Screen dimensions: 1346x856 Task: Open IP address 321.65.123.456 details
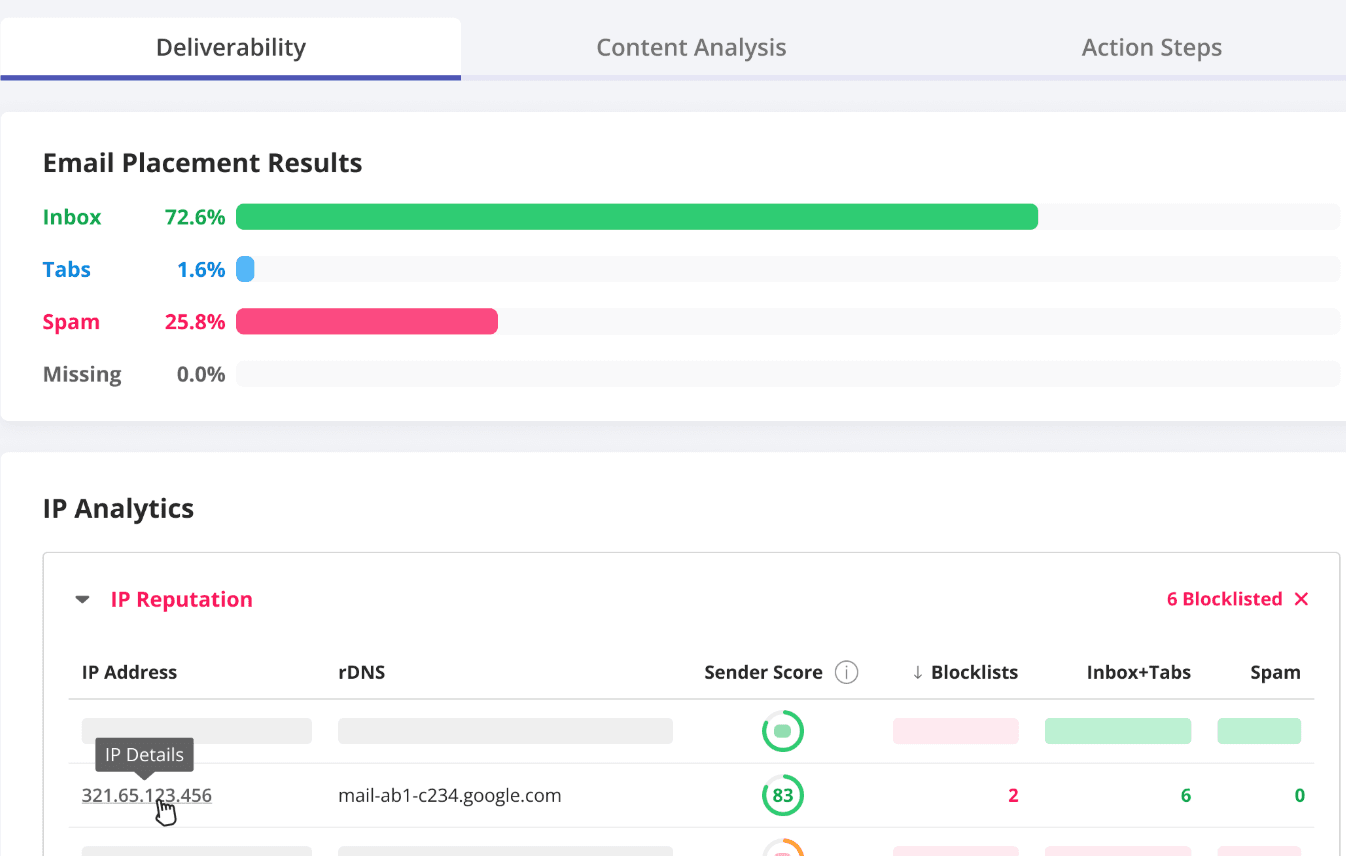click(147, 796)
